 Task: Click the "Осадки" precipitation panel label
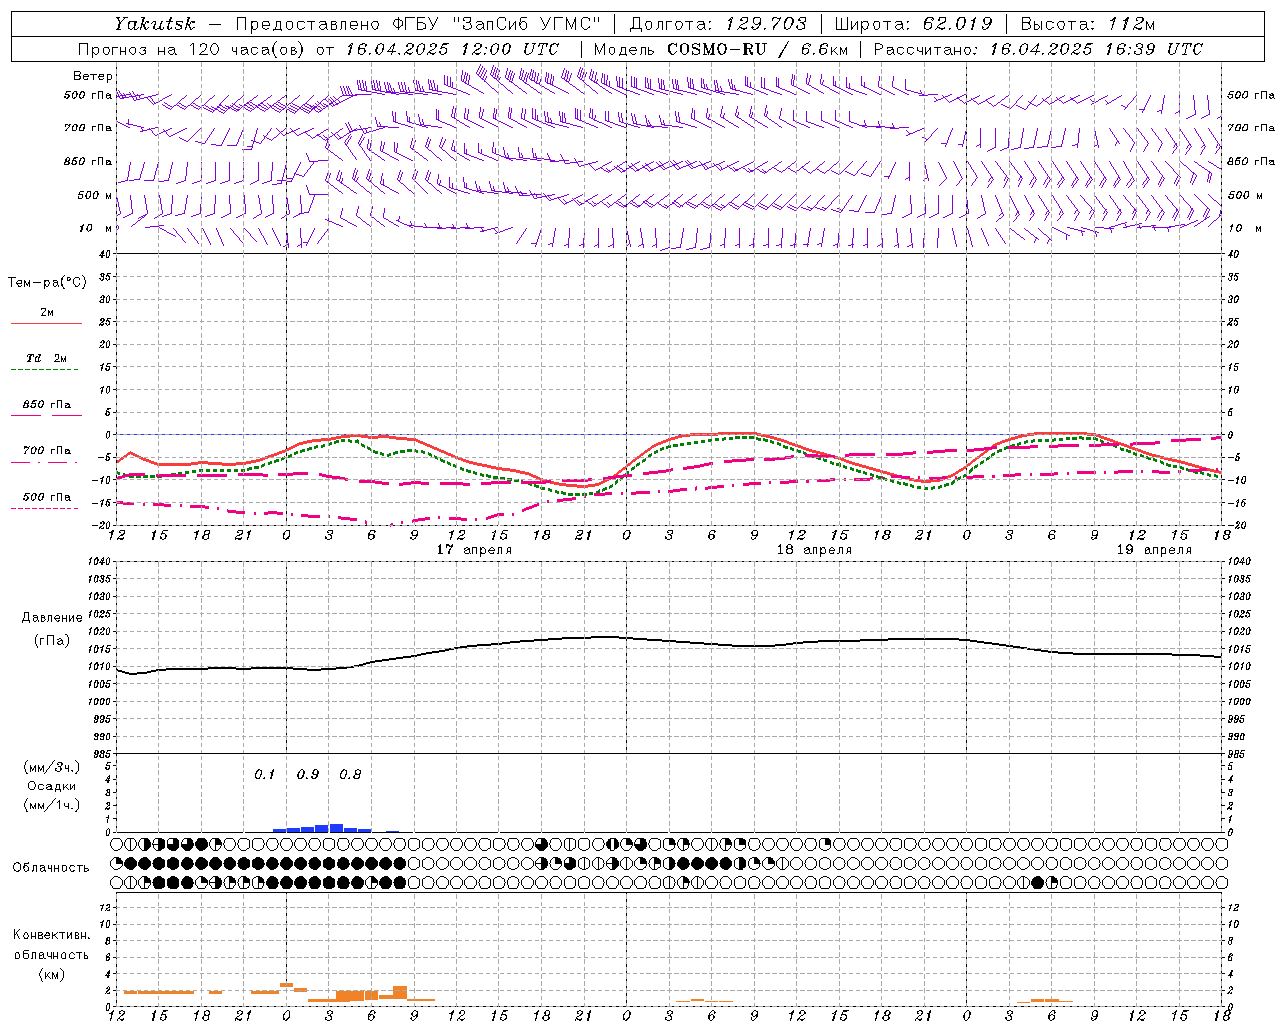tap(51, 786)
